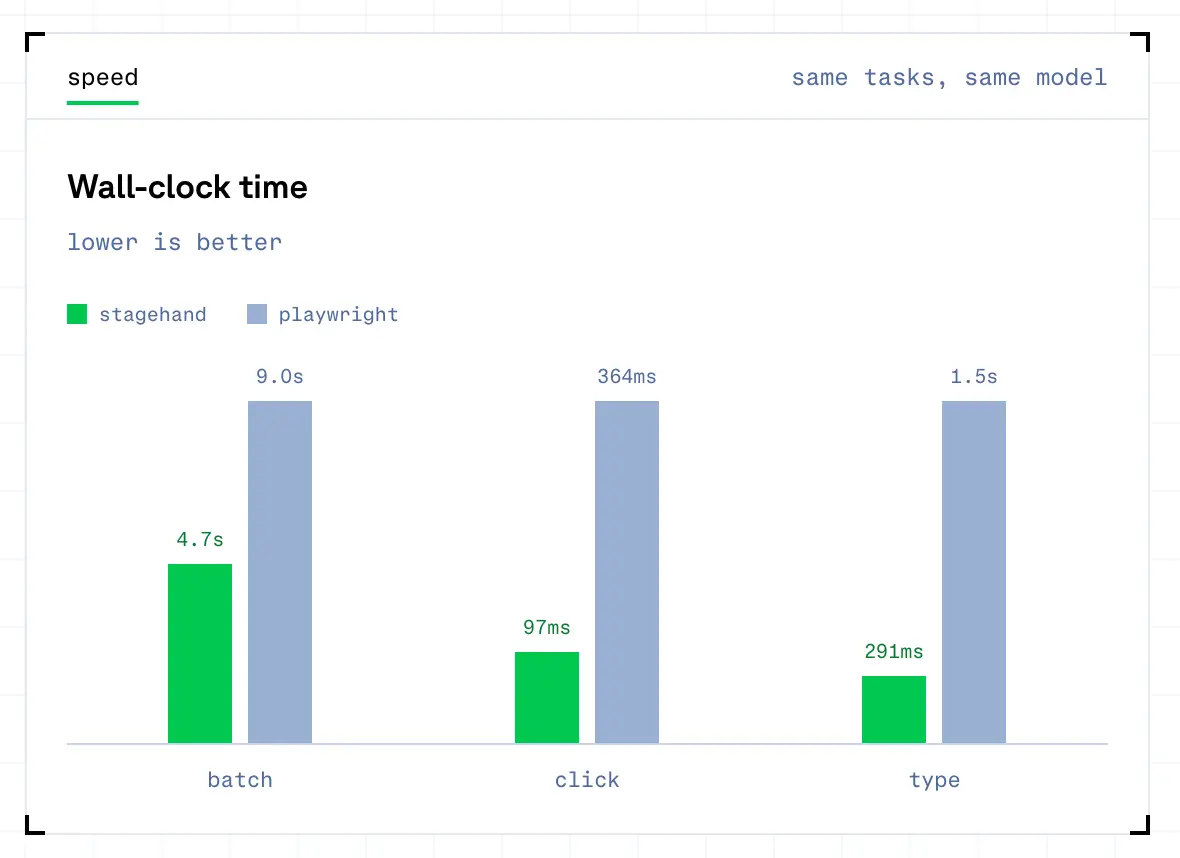The height and width of the screenshot is (858, 1180).
Task: Click the 9.0s value label
Action: 280,376
